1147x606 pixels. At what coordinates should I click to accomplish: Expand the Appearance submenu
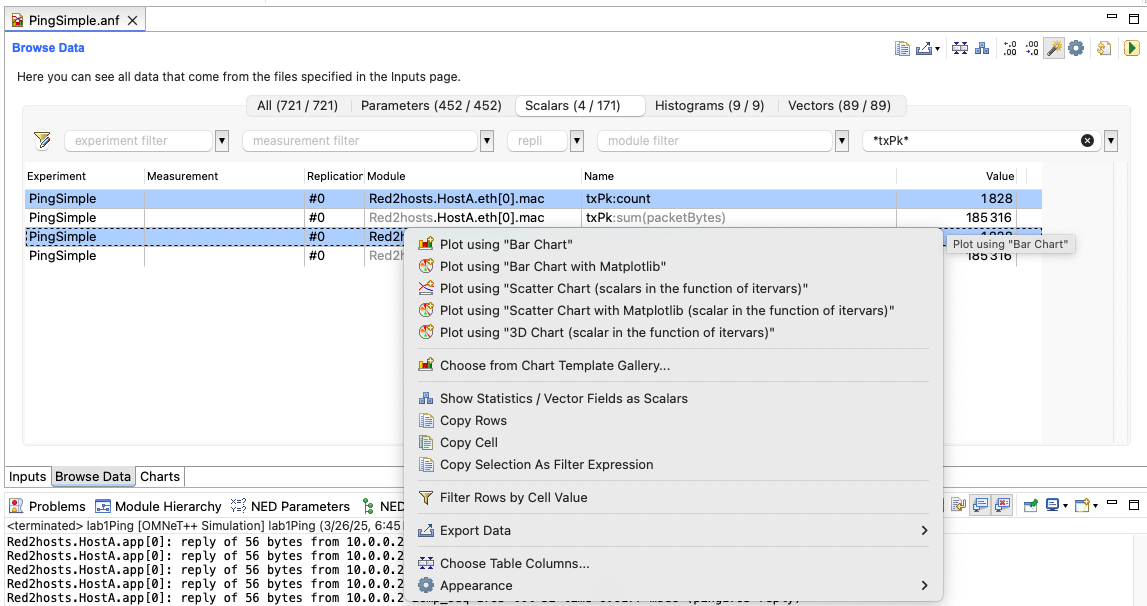point(673,585)
